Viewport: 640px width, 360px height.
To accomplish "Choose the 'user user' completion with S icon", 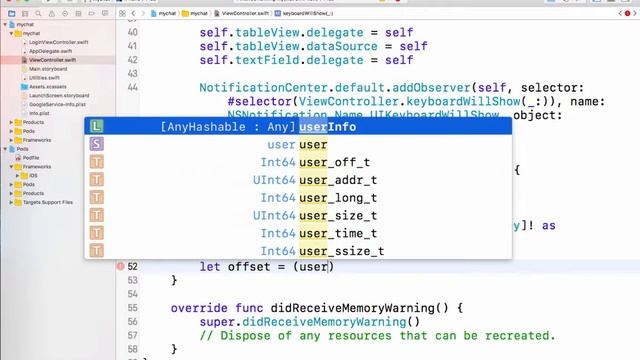I will [x=298, y=144].
